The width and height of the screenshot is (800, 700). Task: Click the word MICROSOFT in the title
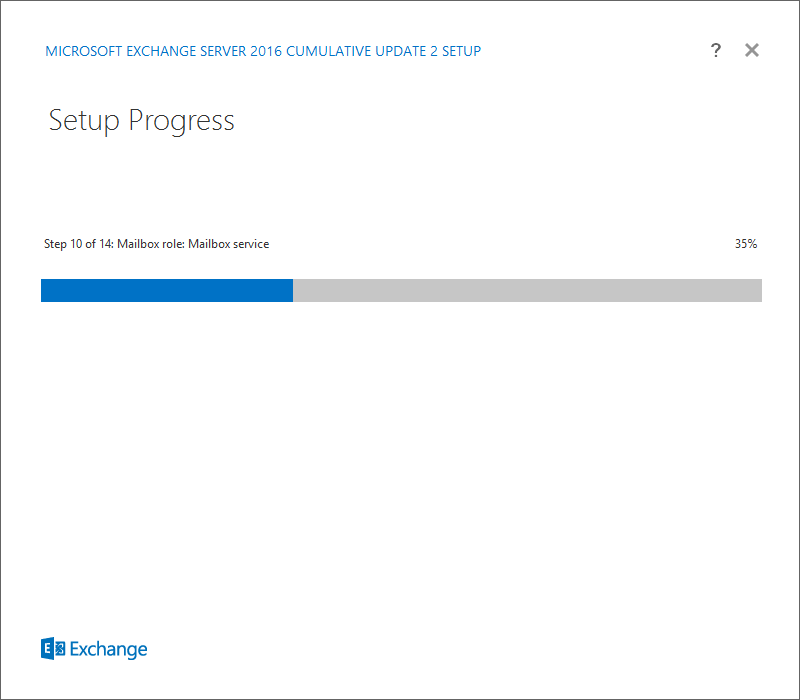pos(84,51)
